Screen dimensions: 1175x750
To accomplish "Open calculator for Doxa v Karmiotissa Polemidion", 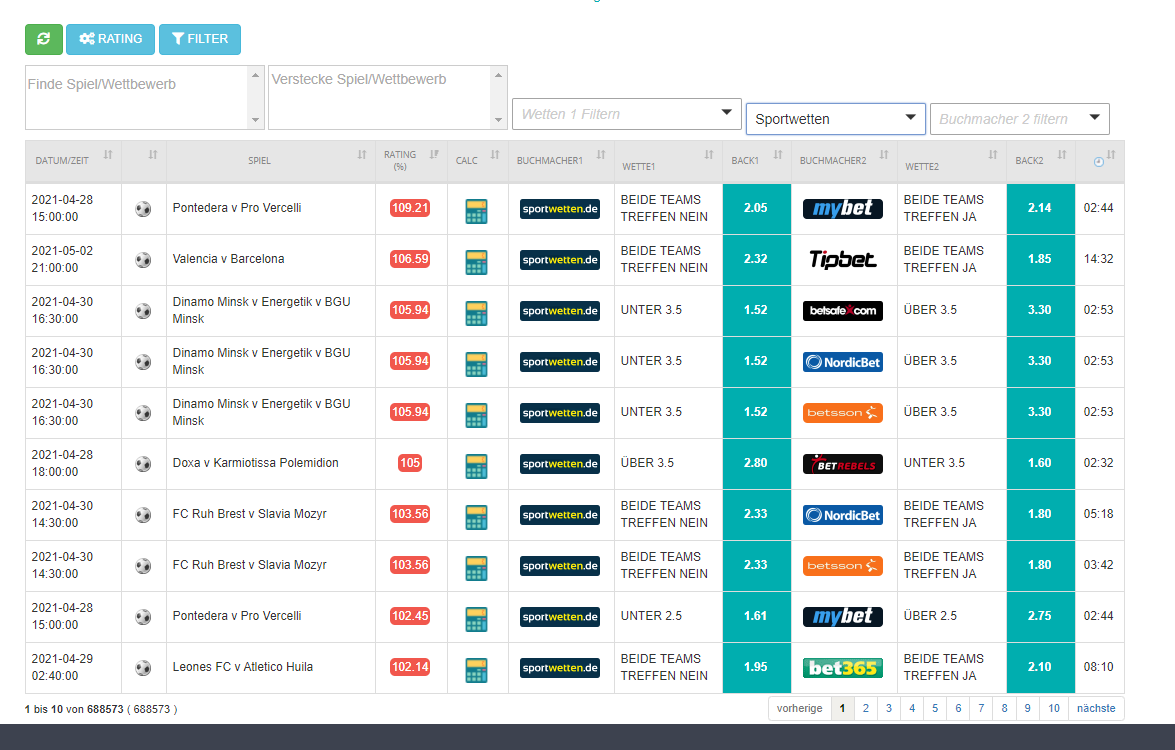I will point(477,466).
